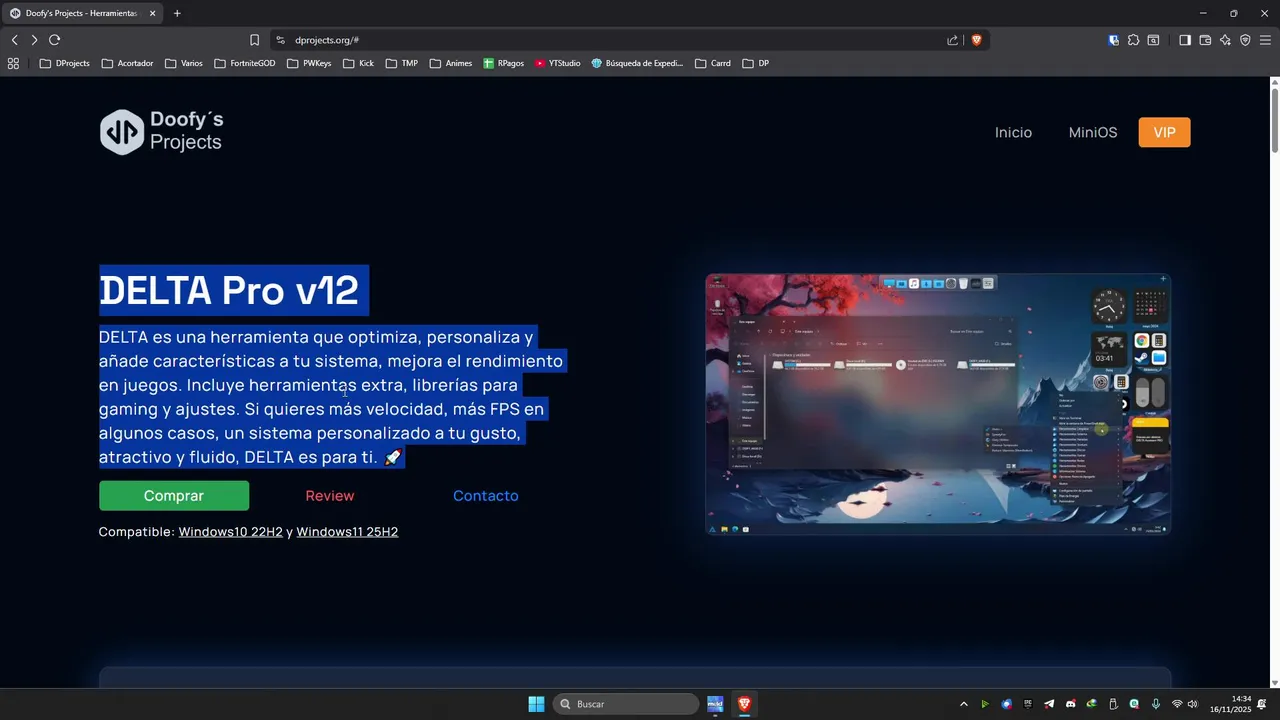Open the volume speaker tray icon
Screen dimensions: 1280x720
pyautogui.click(x=1192, y=704)
